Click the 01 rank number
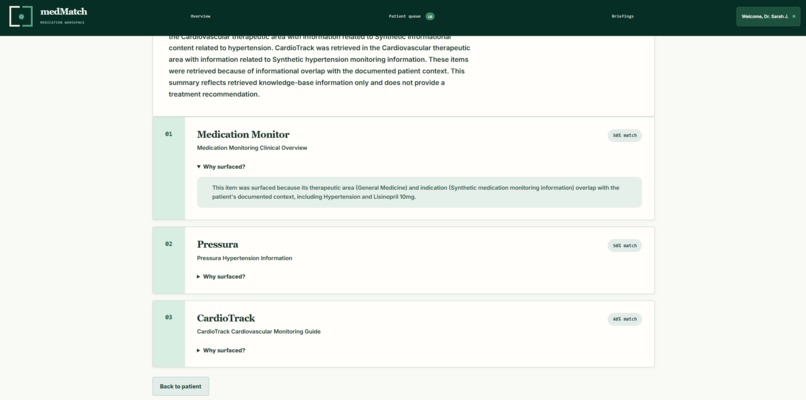 point(169,134)
